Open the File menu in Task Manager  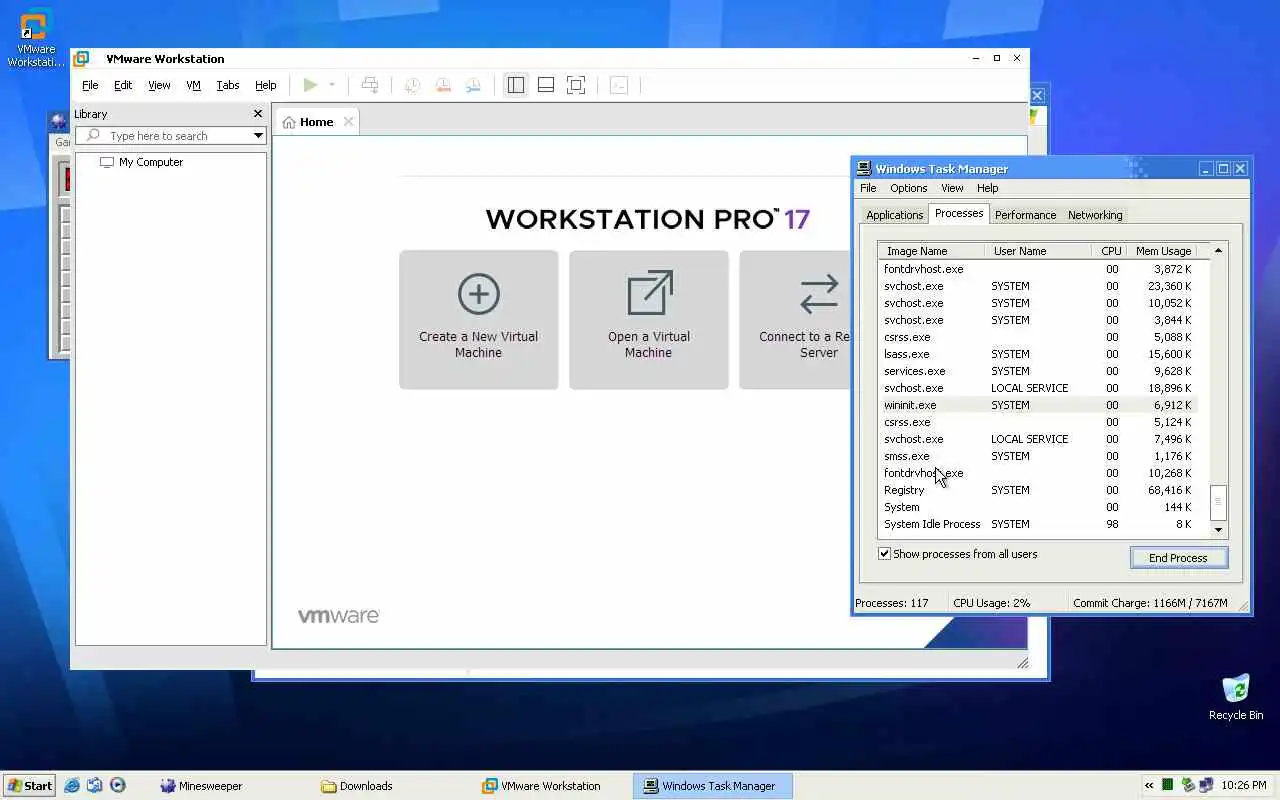(868, 188)
